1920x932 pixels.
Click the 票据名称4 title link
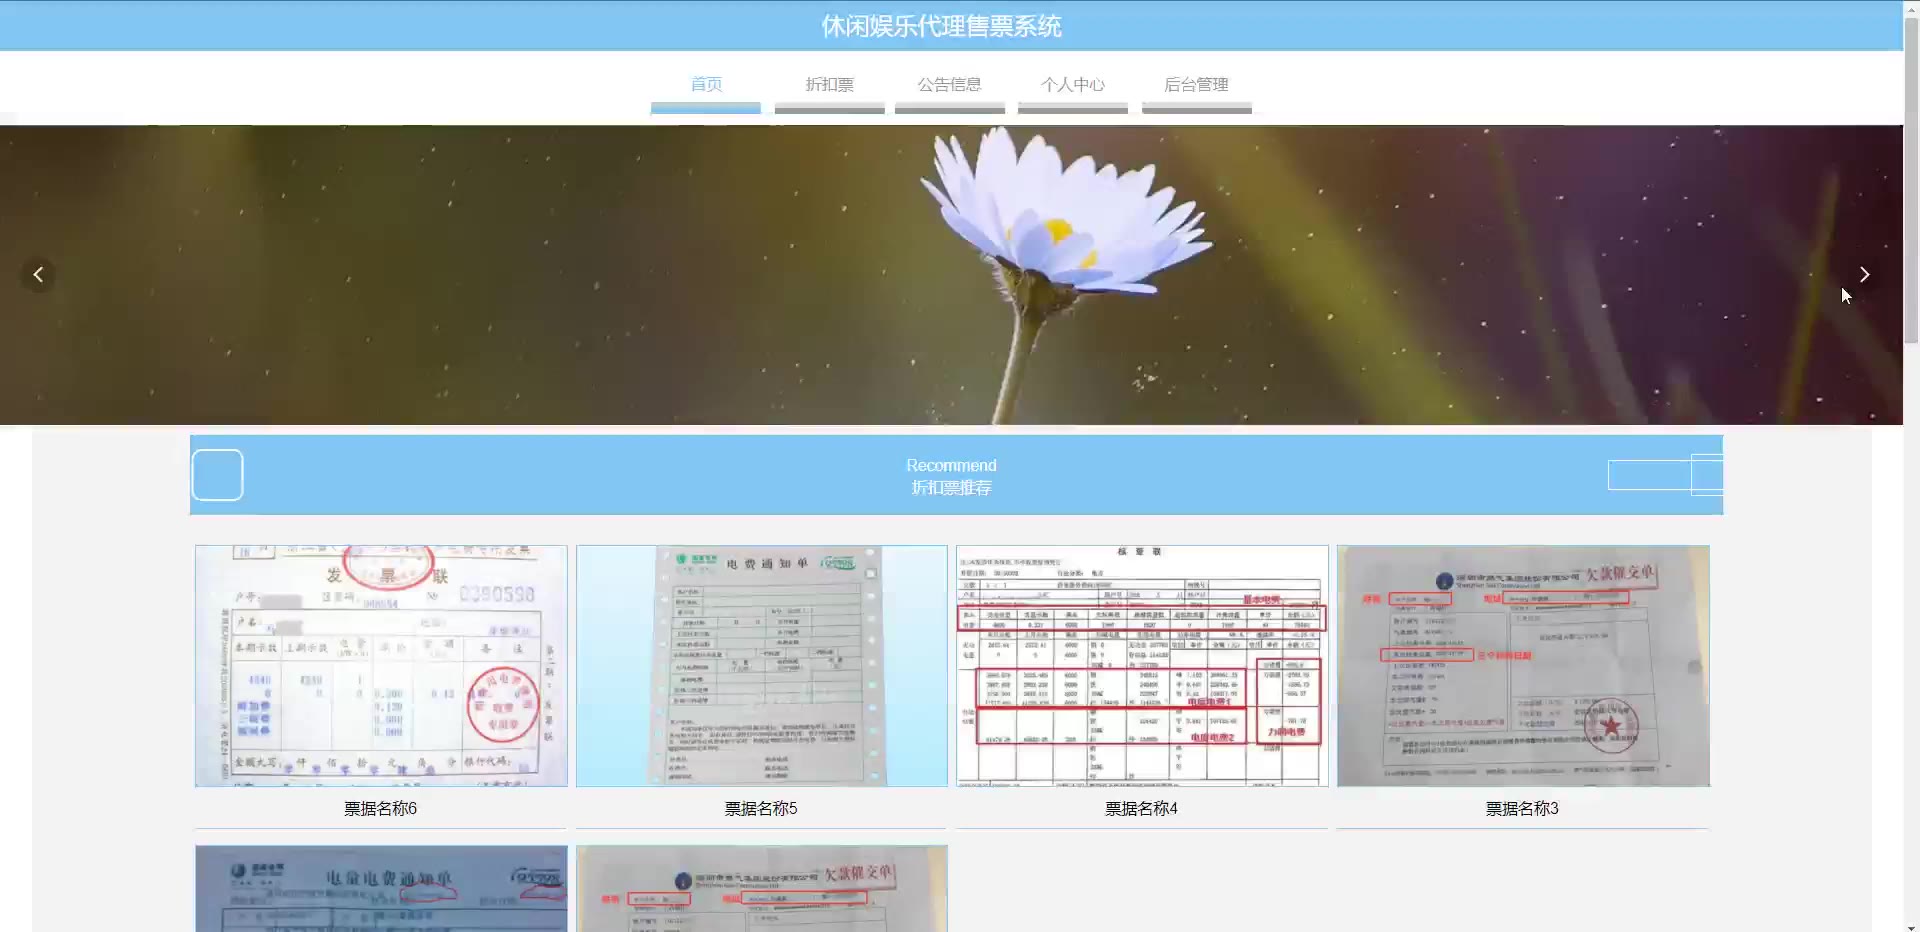point(1142,808)
